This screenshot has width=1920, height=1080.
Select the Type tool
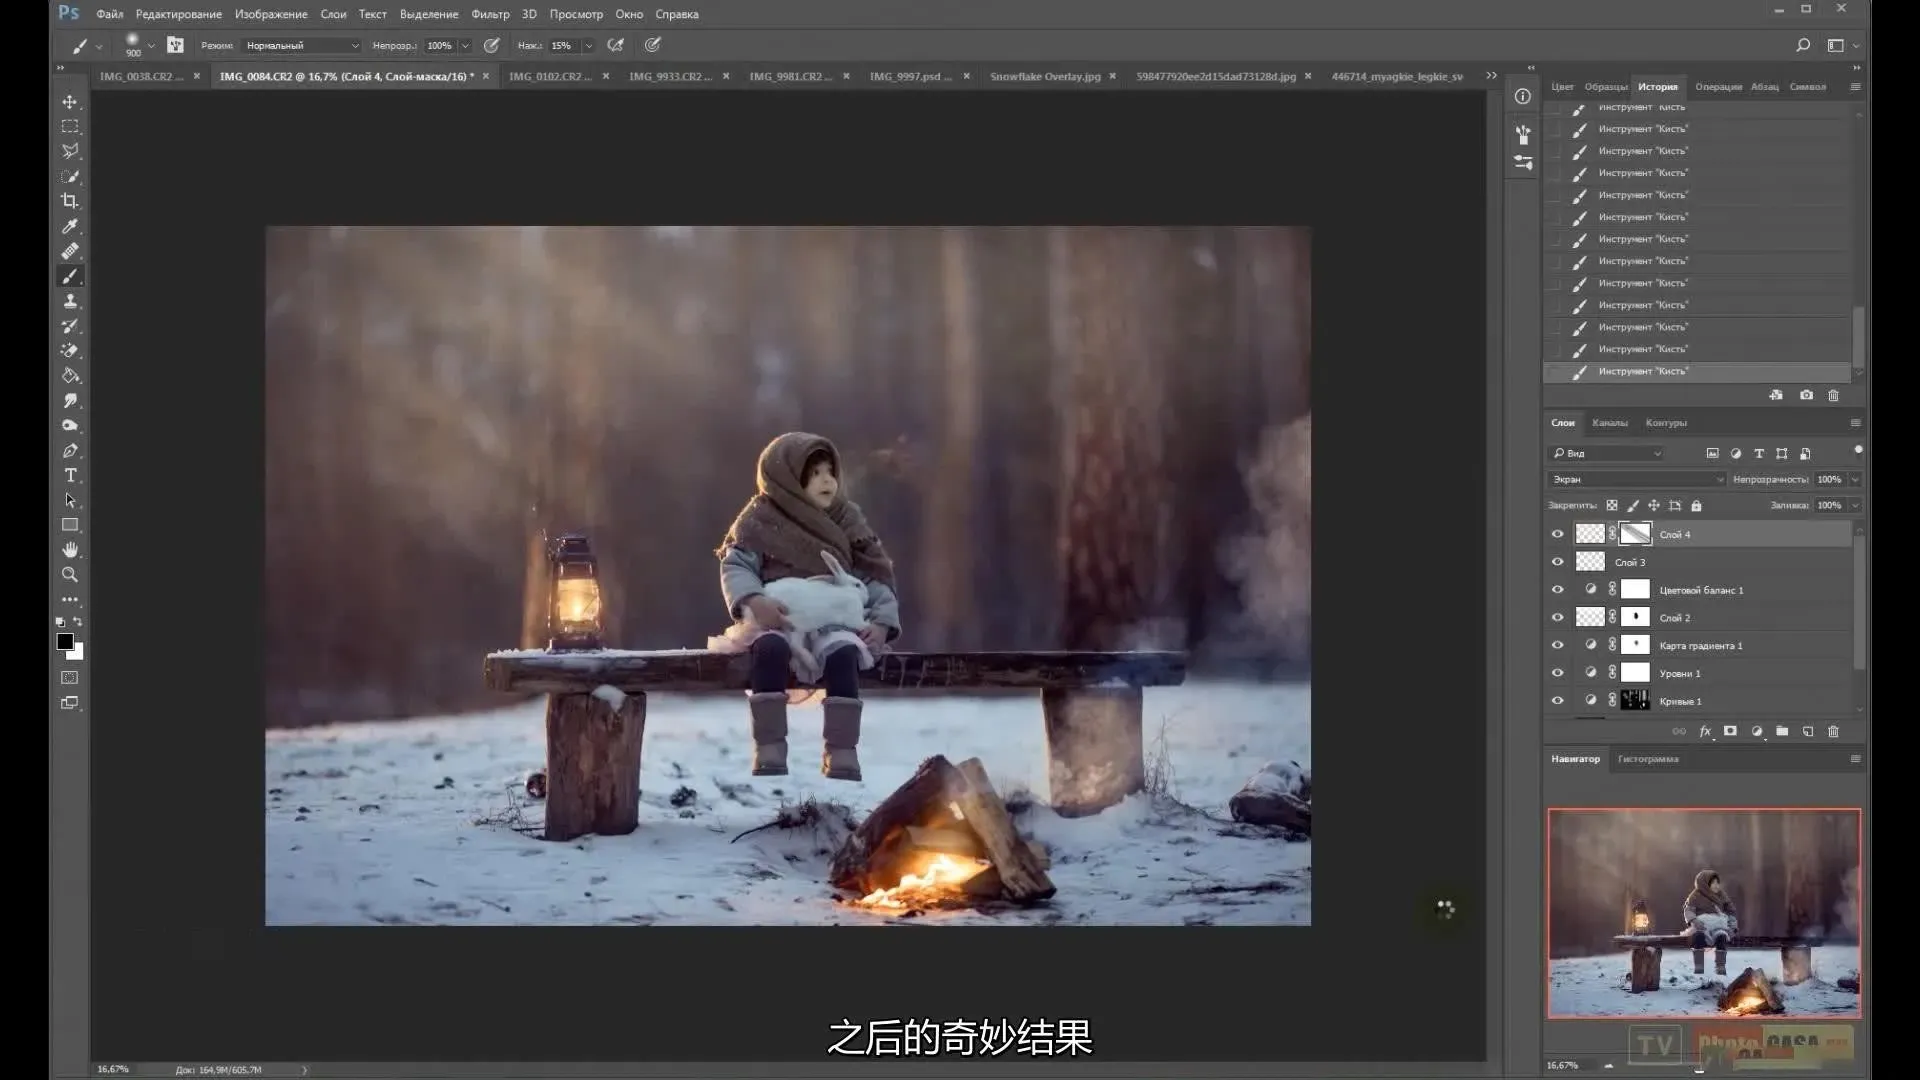click(69, 475)
